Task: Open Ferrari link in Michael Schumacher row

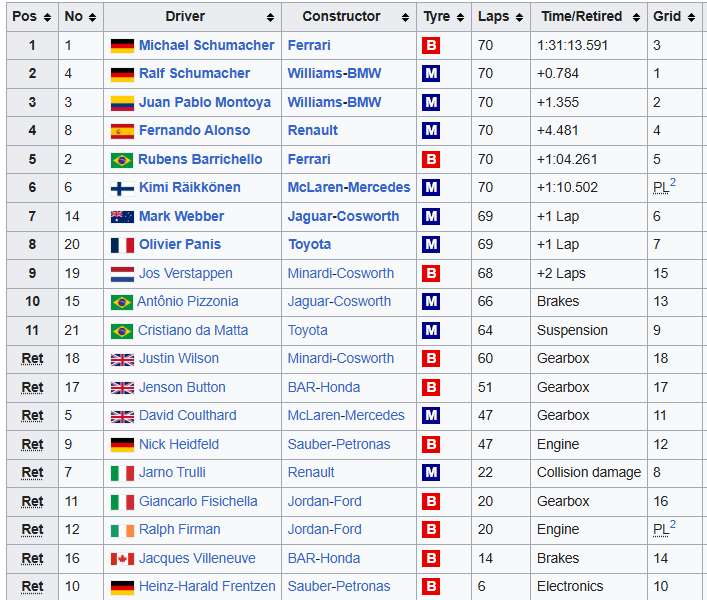Action: coord(309,45)
